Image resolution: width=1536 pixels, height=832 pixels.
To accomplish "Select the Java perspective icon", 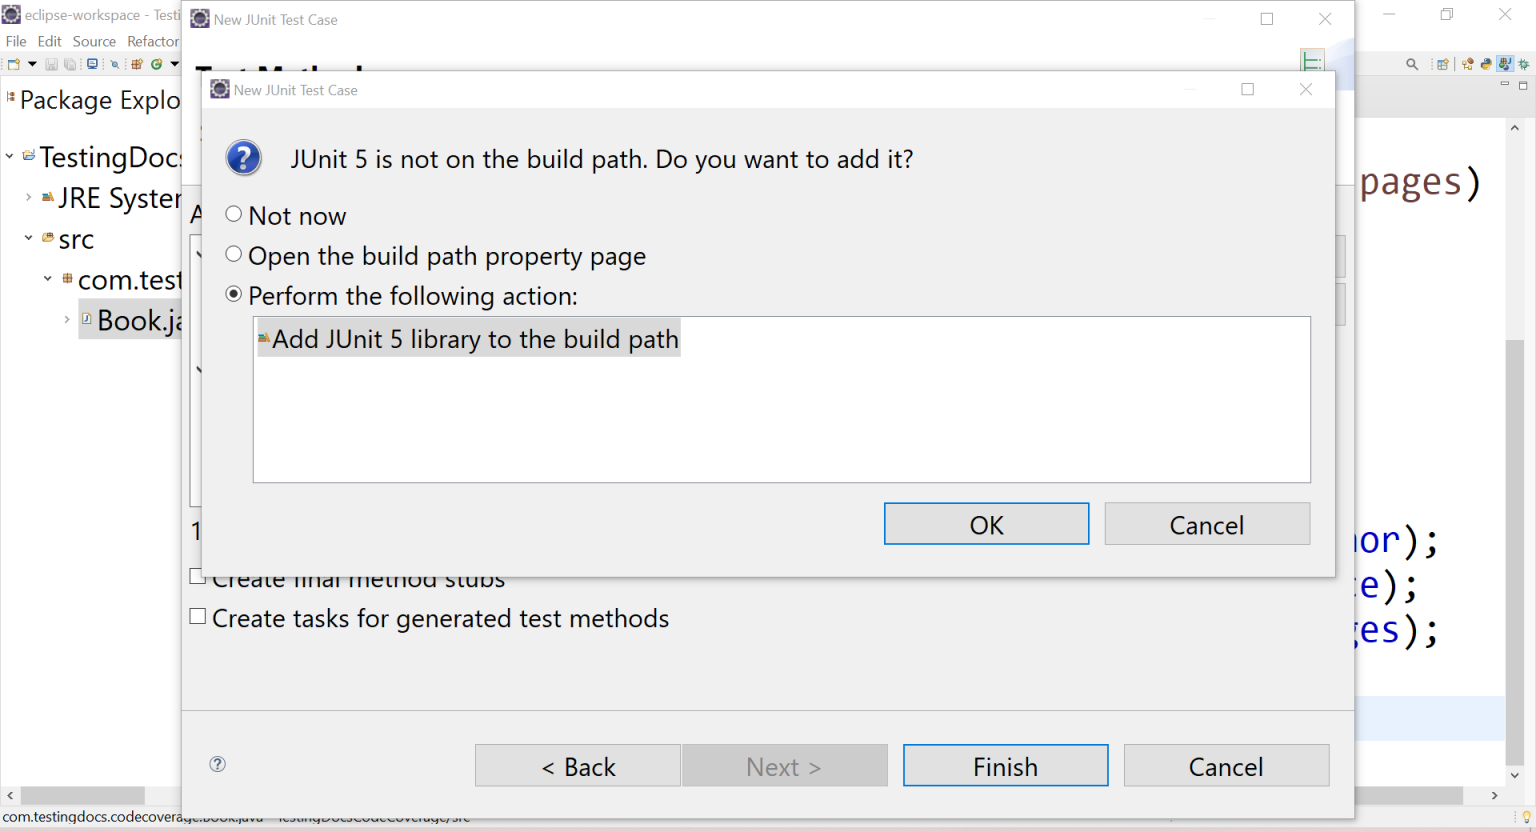I will (x=1505, y=64).
